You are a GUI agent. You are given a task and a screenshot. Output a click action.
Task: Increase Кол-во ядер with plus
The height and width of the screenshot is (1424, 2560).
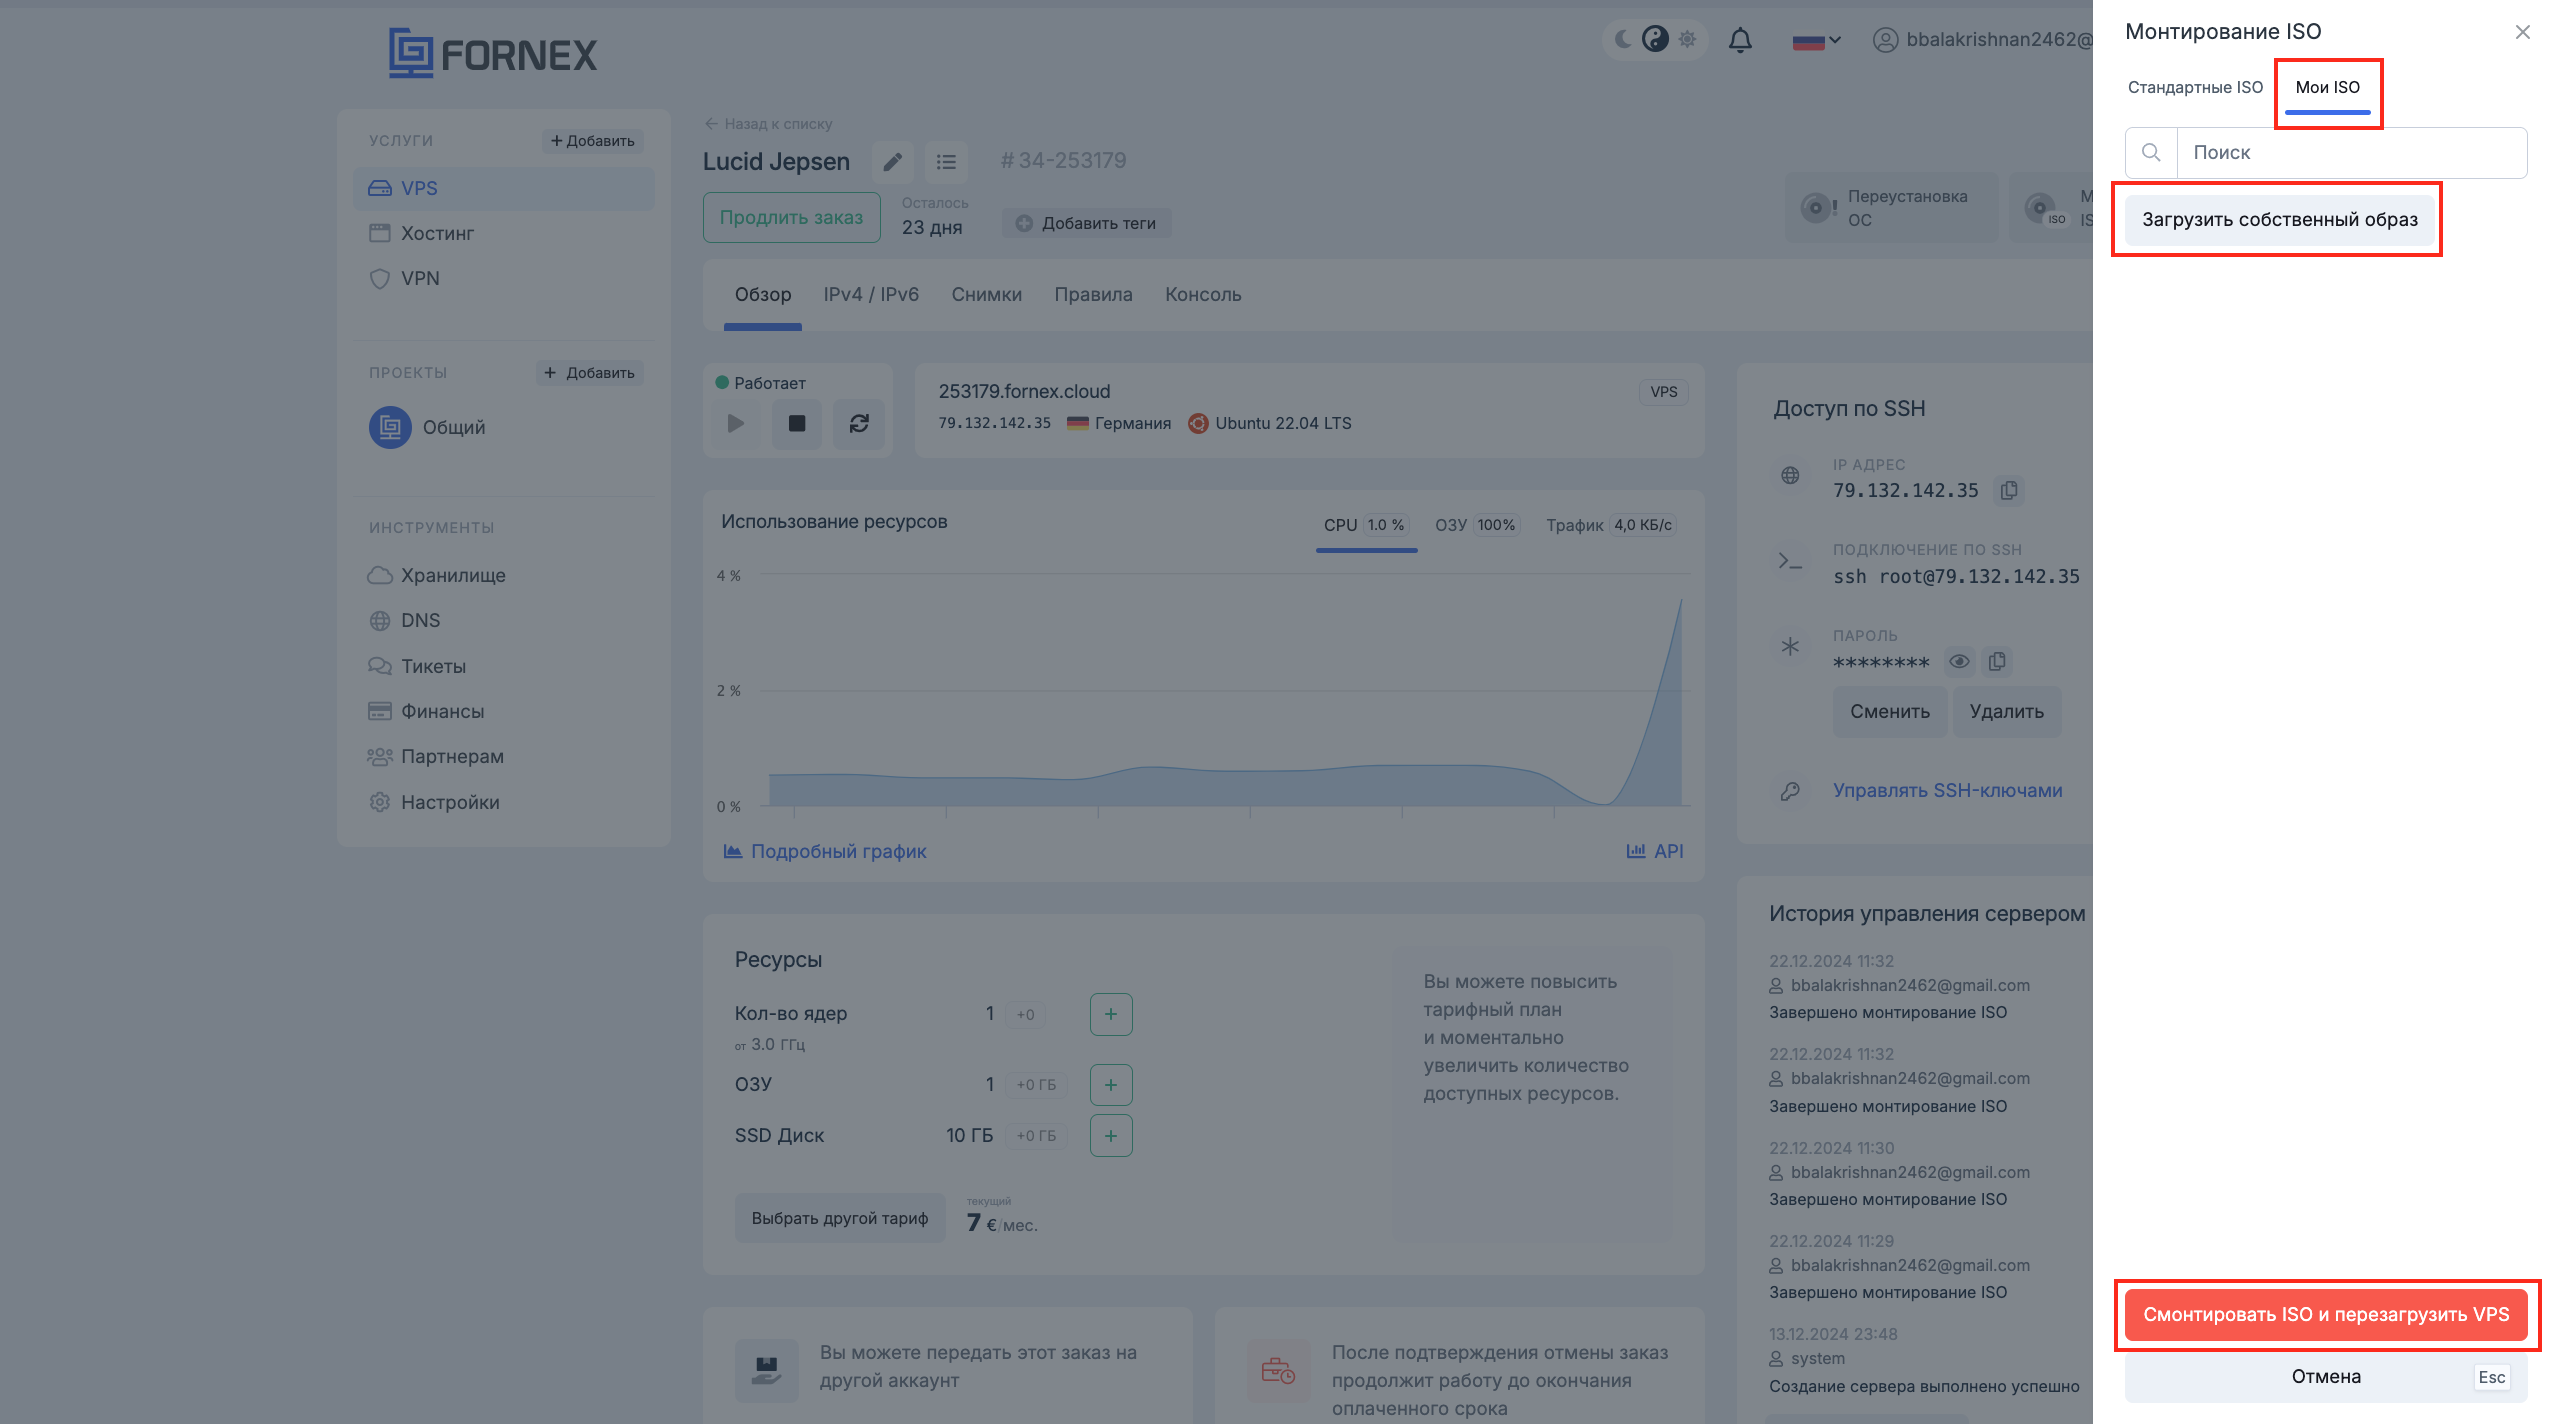(x=1110, y=1014)
